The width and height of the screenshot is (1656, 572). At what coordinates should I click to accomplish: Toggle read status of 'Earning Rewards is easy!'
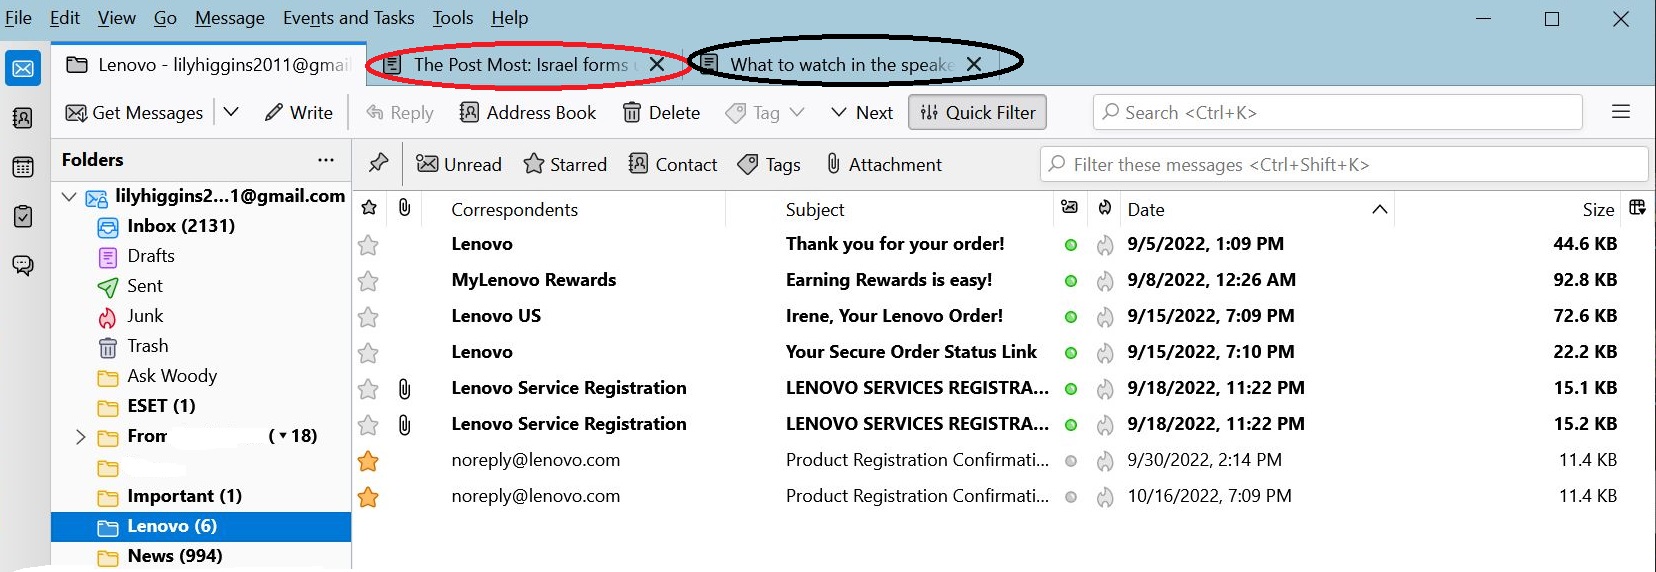1070,280
